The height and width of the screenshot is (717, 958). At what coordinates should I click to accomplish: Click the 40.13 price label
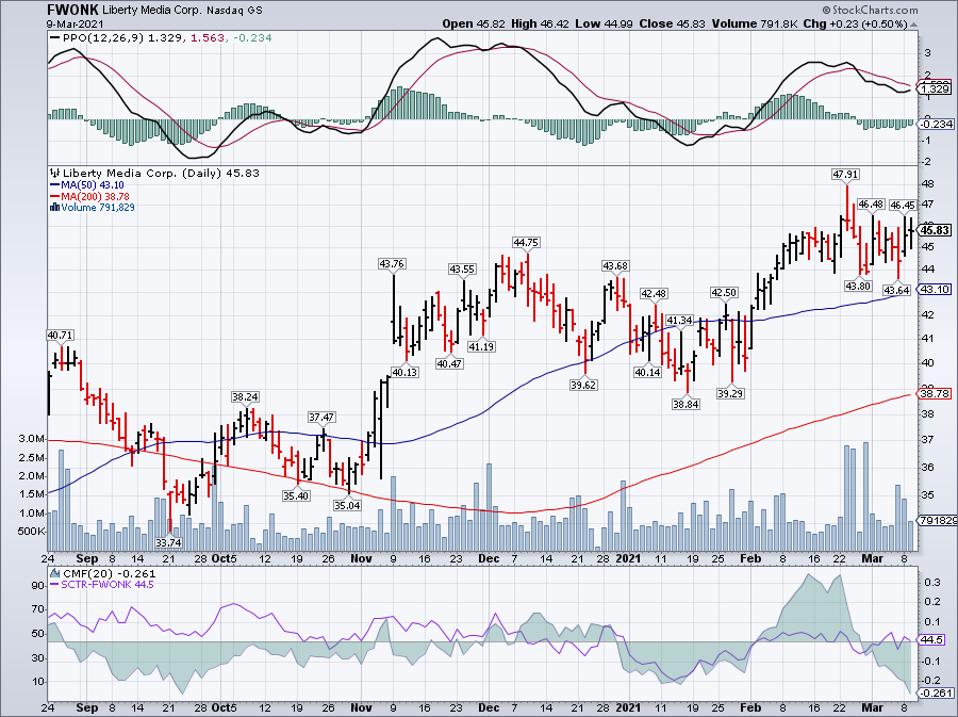[404, 371]
